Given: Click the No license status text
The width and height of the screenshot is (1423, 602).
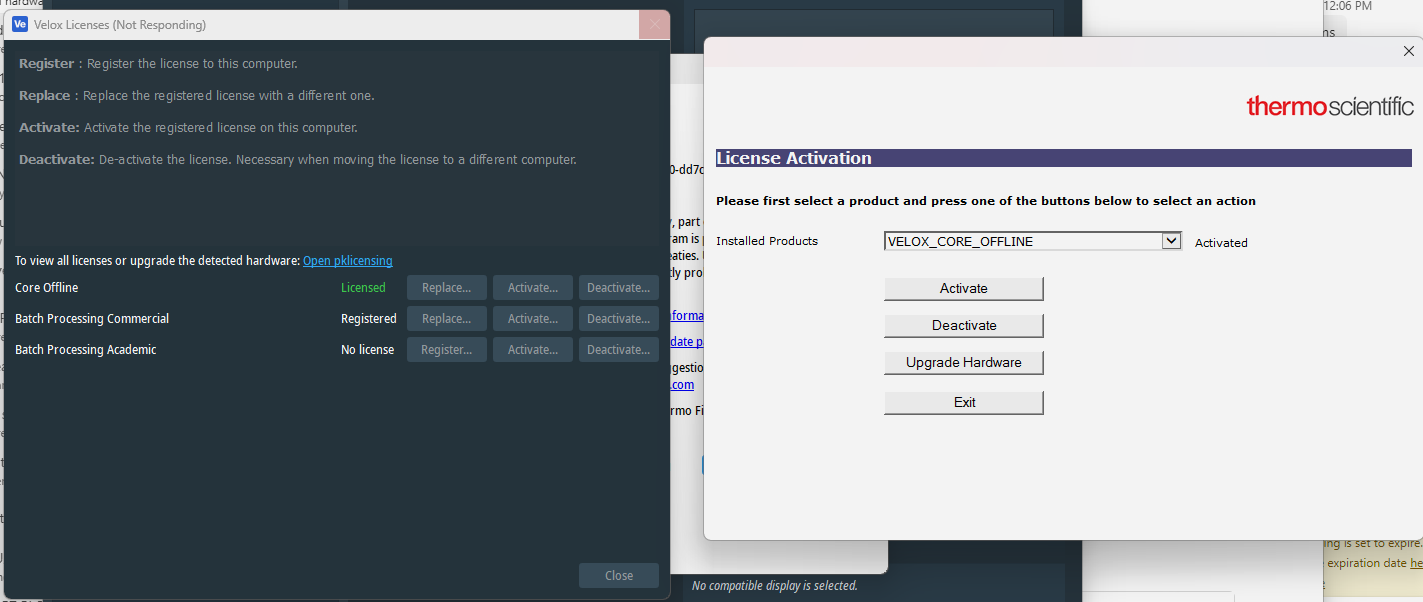Looking at the screenshot, I should [367, 350].
